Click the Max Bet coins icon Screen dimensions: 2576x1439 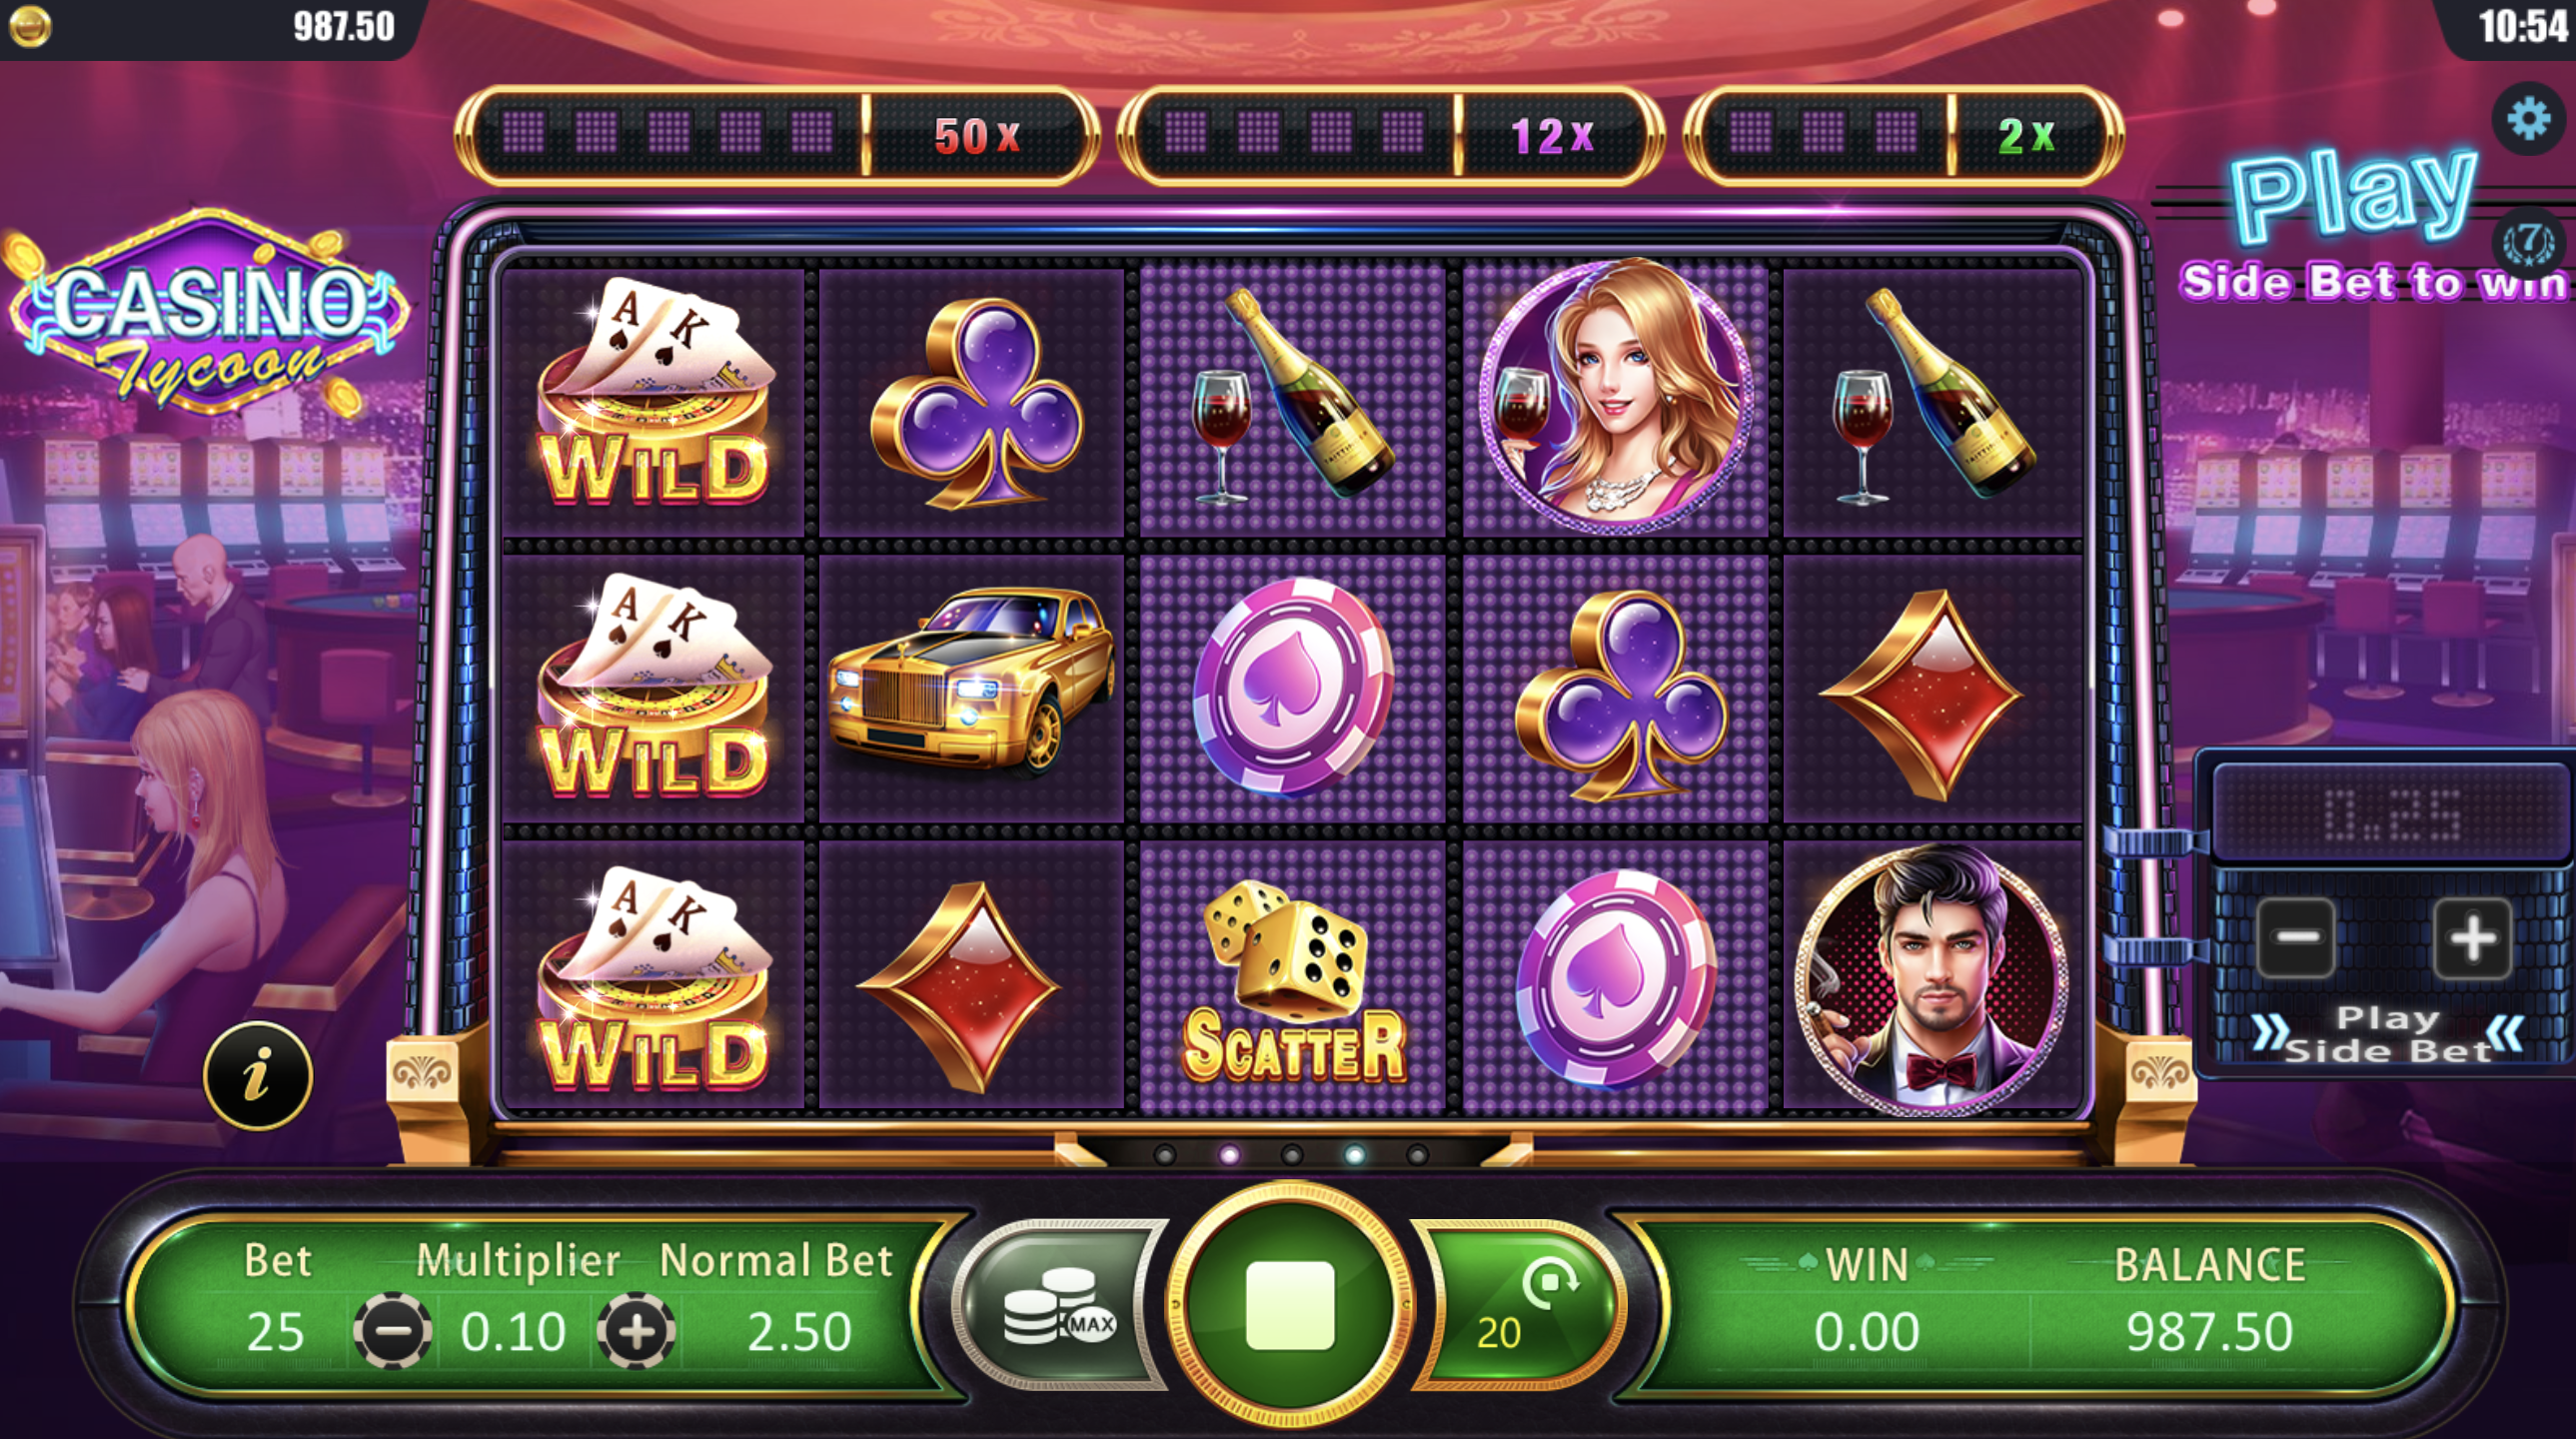tap(1059, 1304)
